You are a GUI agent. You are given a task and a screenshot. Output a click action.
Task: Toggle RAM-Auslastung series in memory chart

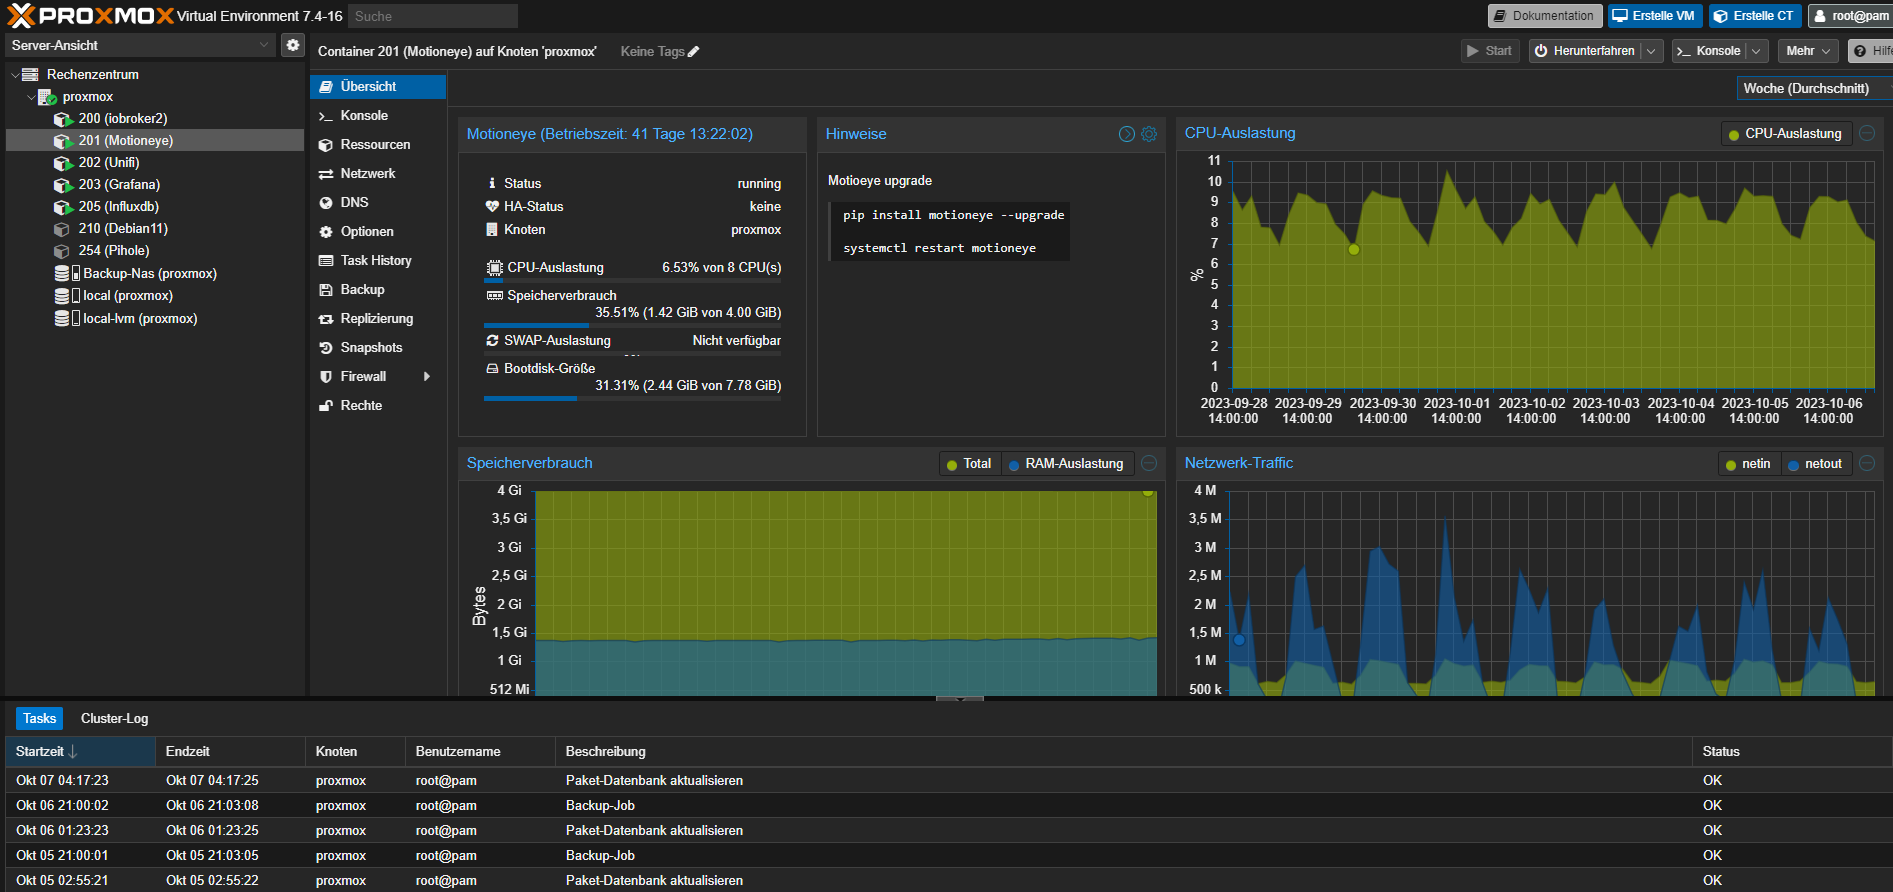pos(1065,464)
